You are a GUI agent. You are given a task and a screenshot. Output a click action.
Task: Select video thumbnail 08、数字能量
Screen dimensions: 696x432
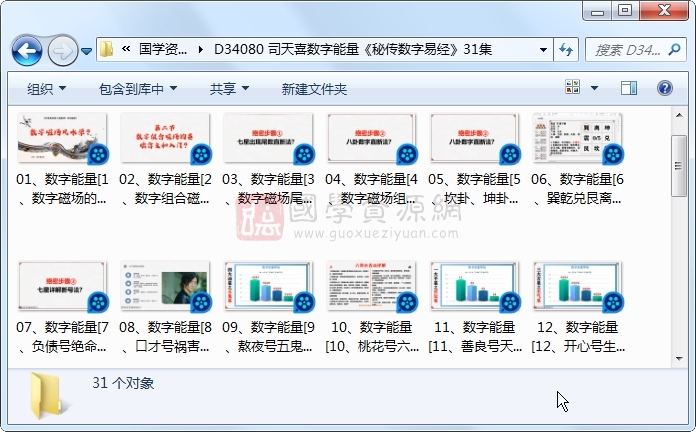point(165,286)
